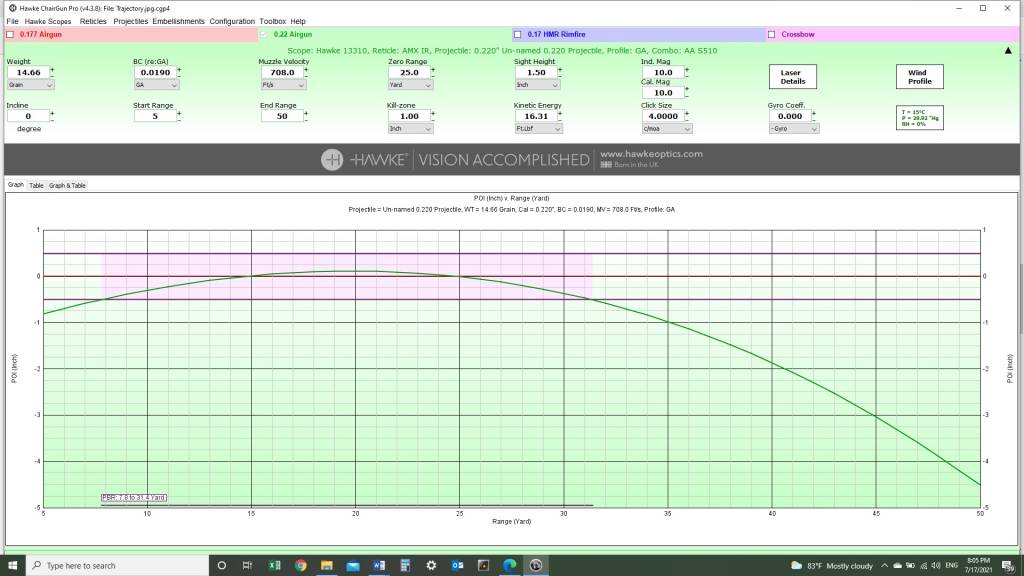Open the Mail app in the taskbar
Image resolution: width=1024 pixels, height=576 pixels.
coord(353,566)
